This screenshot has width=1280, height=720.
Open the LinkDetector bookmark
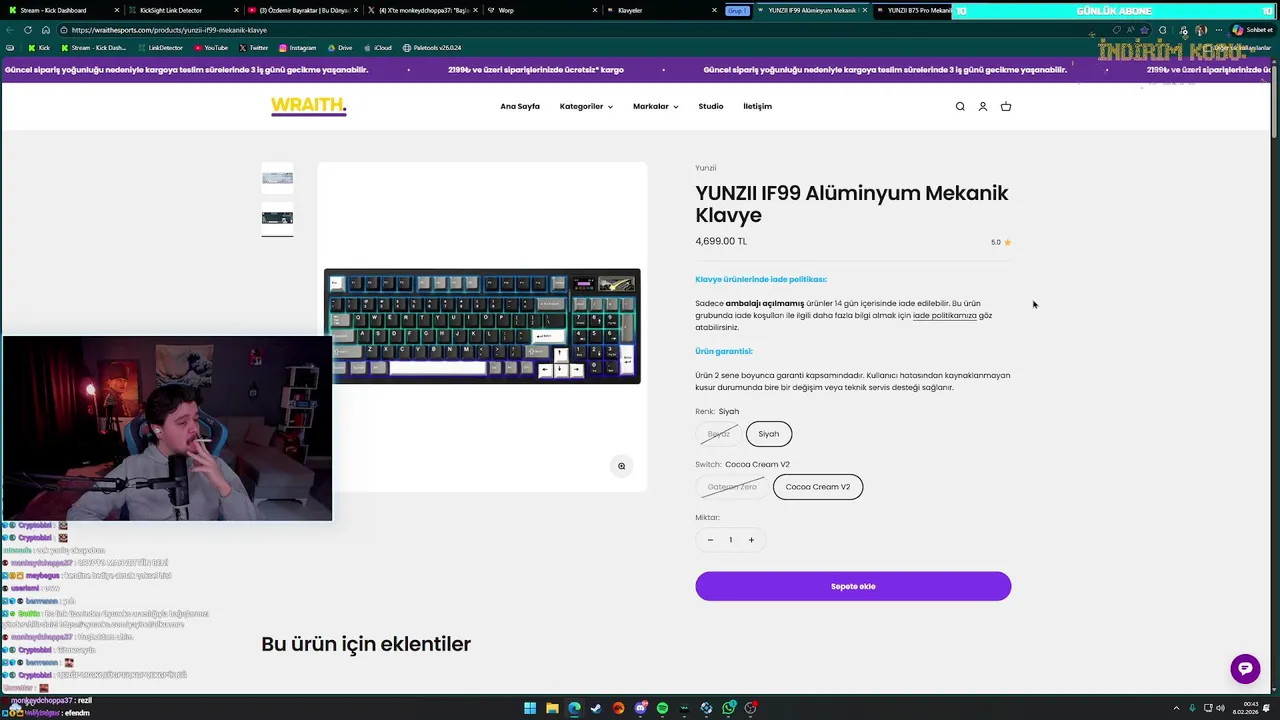(x=160, y=48)
